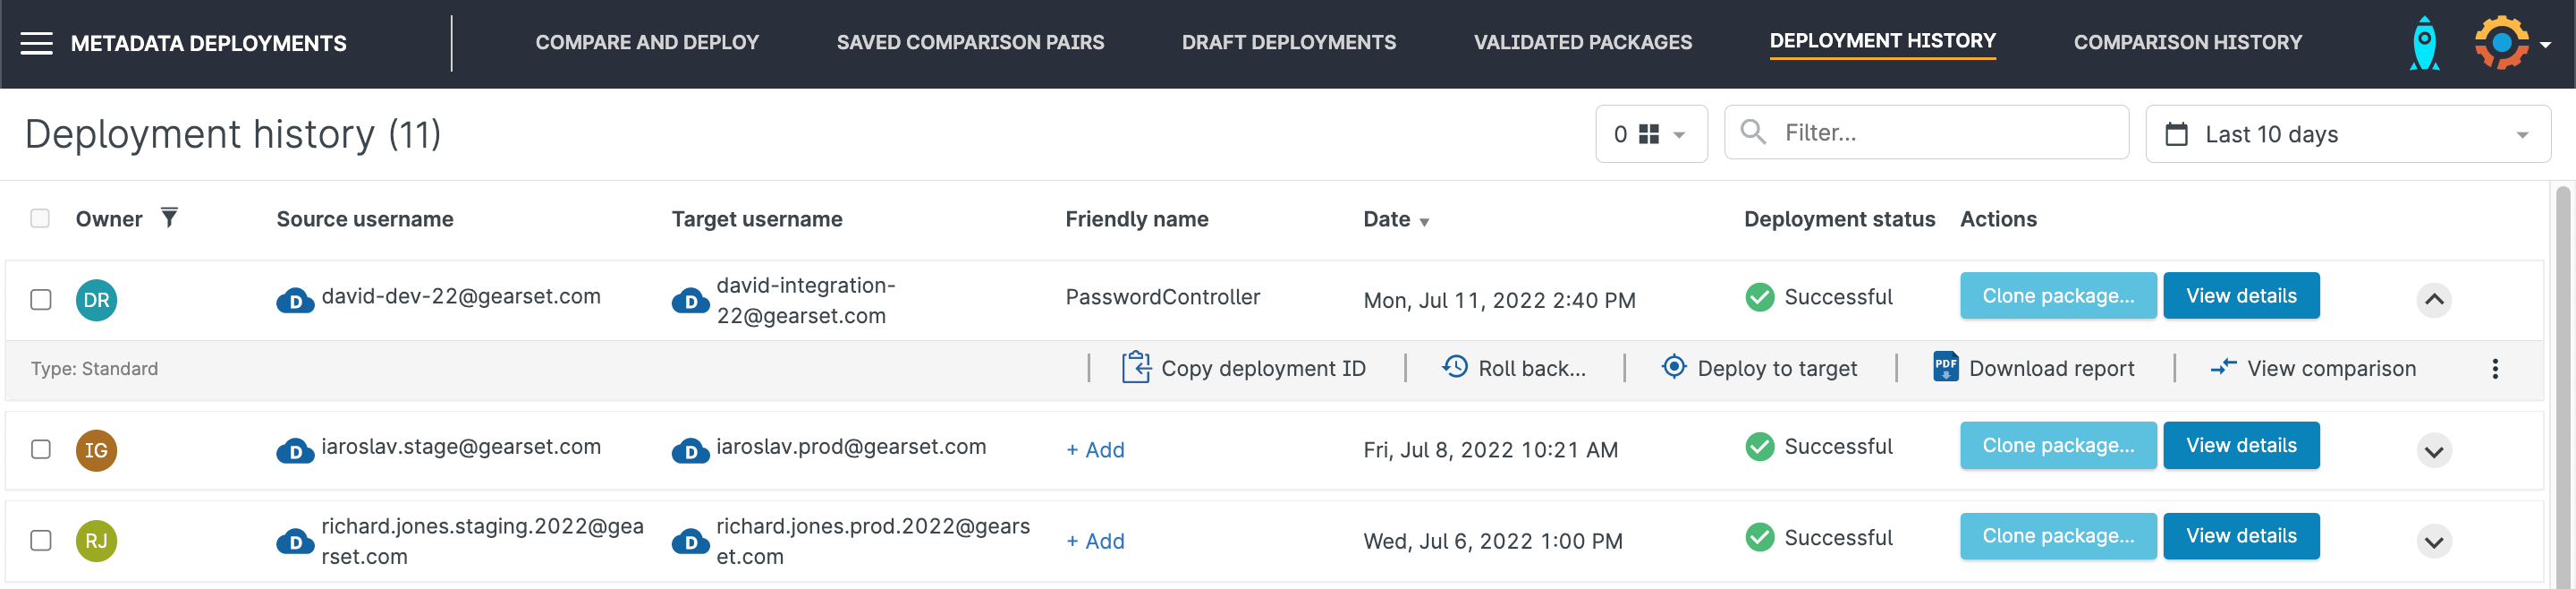Click the Download report PDF icon
This screenshot has width=2576, height=589.
click(x=1945, y=367)
